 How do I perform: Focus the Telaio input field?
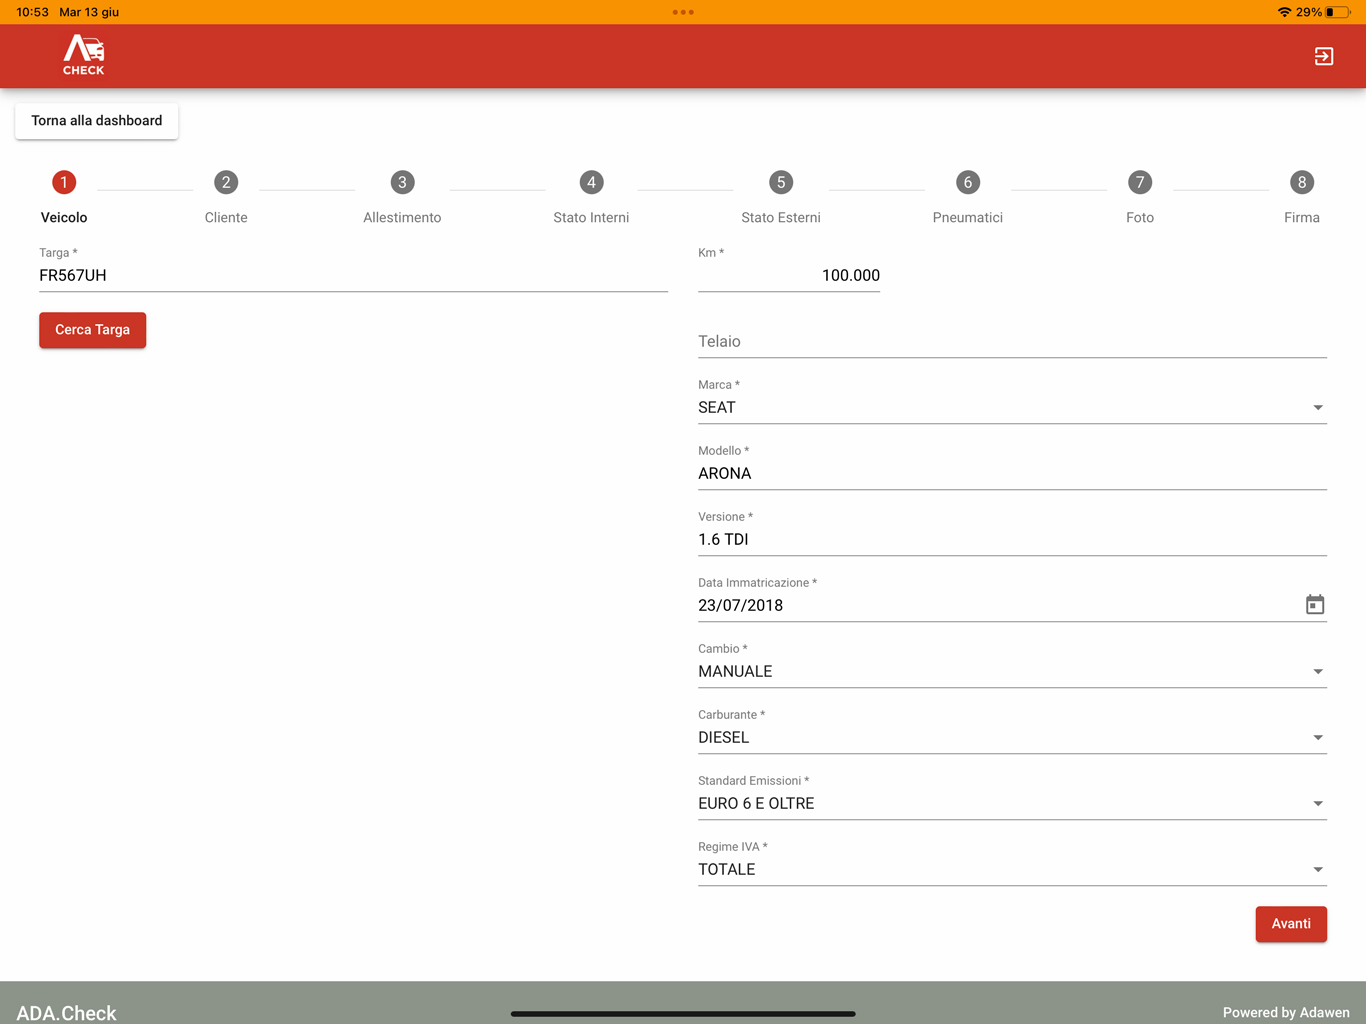click(x=1011, y=342)
